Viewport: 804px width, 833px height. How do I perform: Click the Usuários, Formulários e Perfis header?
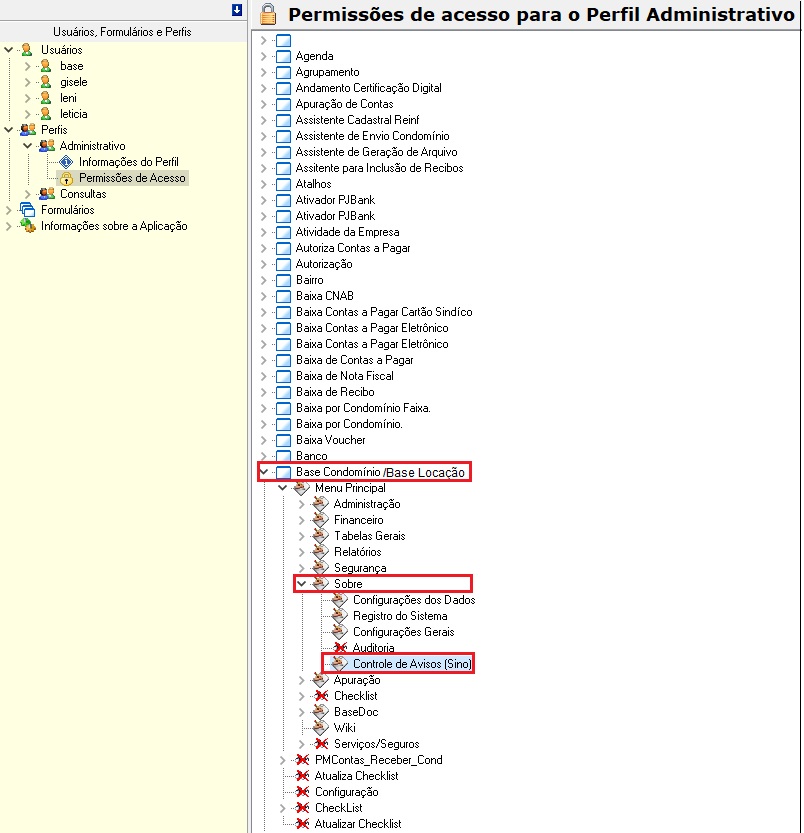tap(122, 32)
